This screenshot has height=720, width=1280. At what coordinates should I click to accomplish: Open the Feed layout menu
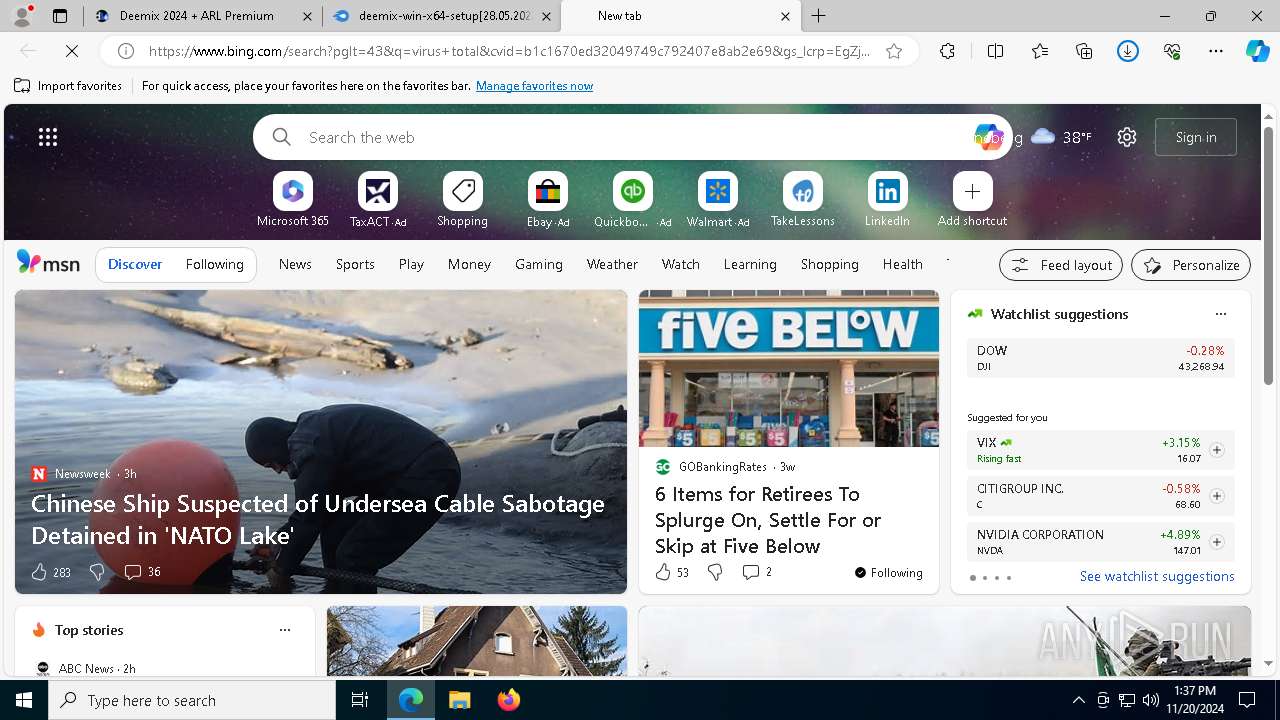coord(1061,265)
